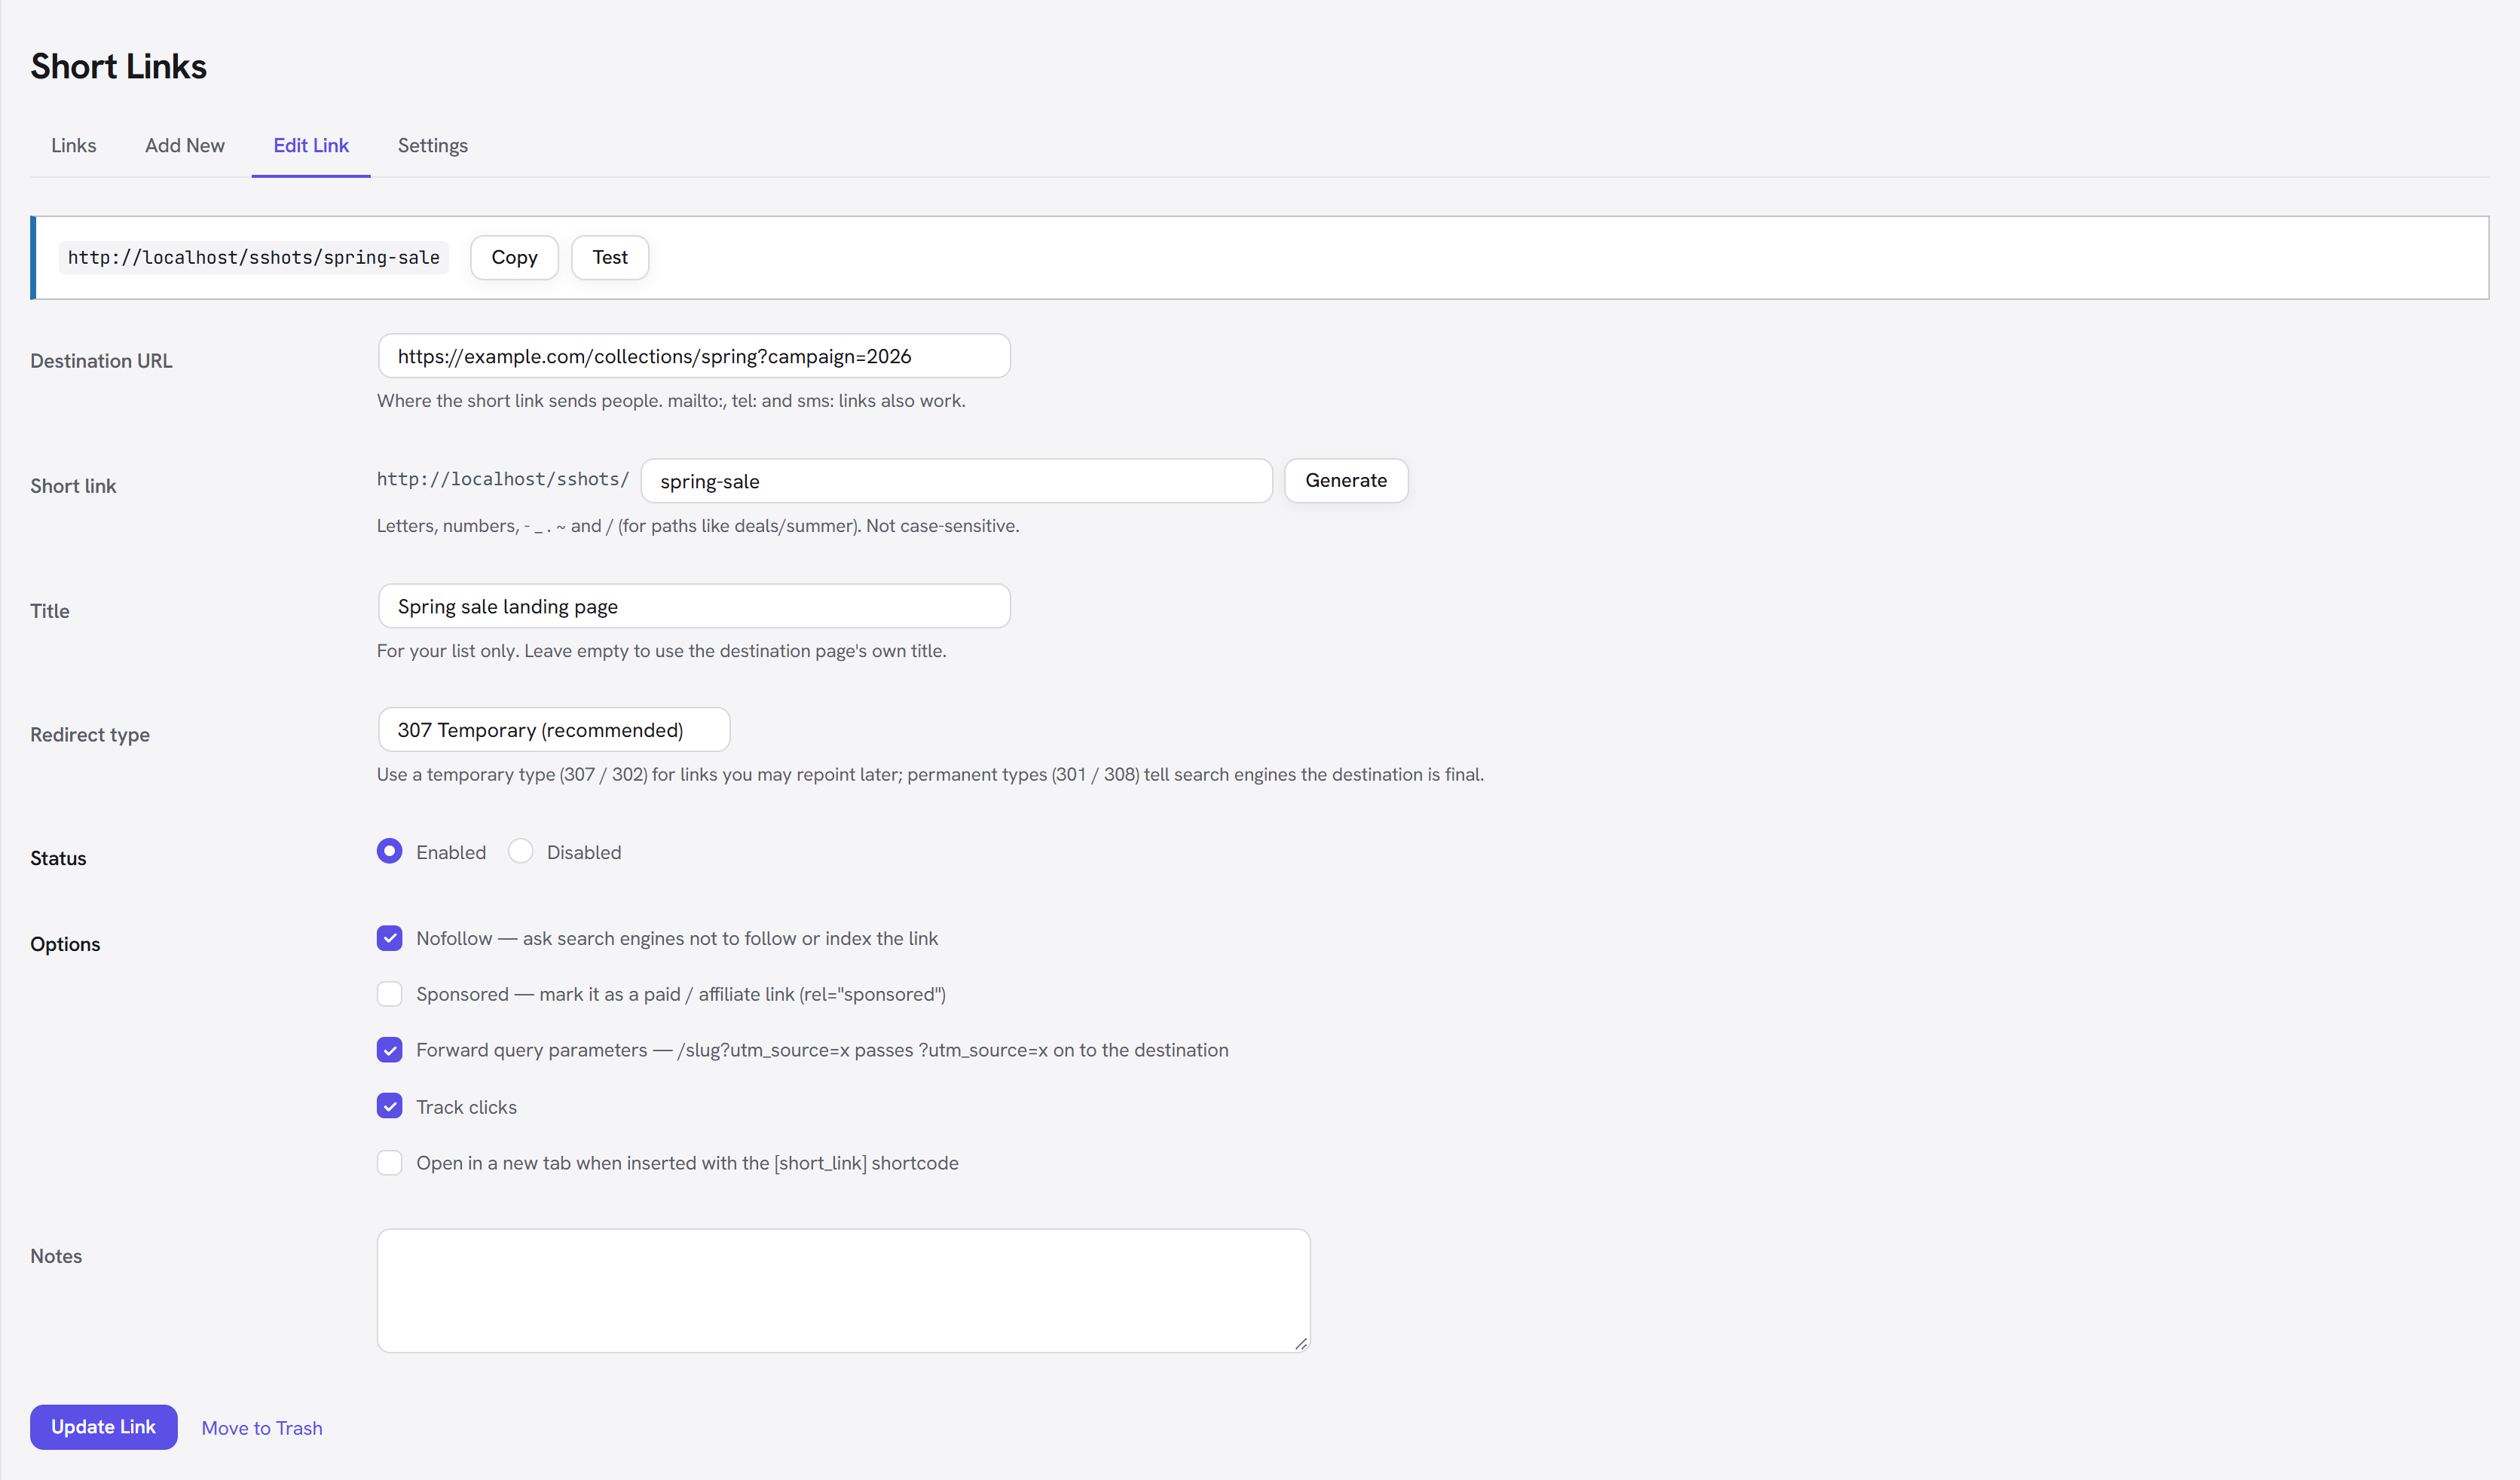Click the 'Short Links' page heading

click(118, 66)
